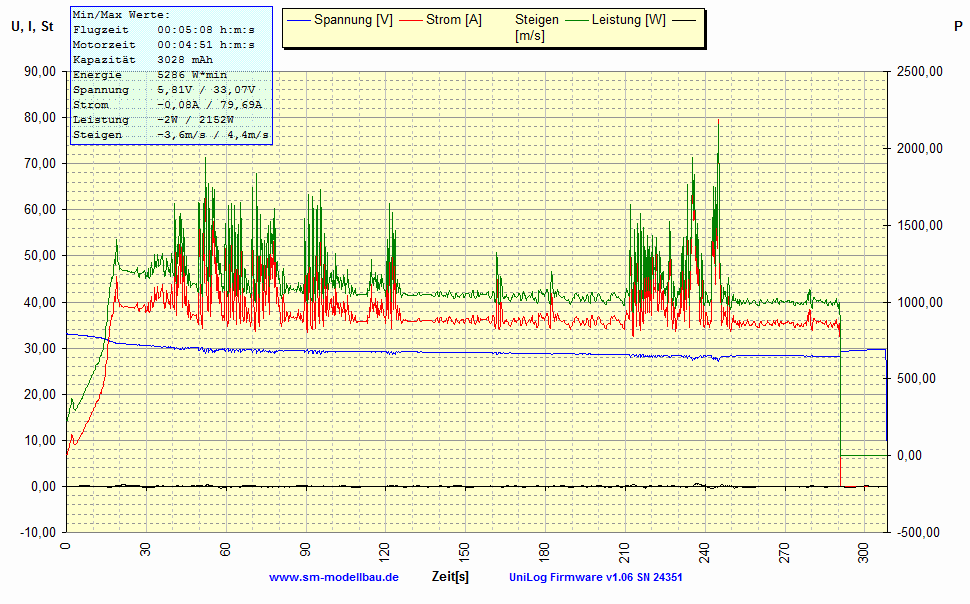970x604 pixels.
Task: Select the Min/Max Werte heading
Action: [121, 14]
